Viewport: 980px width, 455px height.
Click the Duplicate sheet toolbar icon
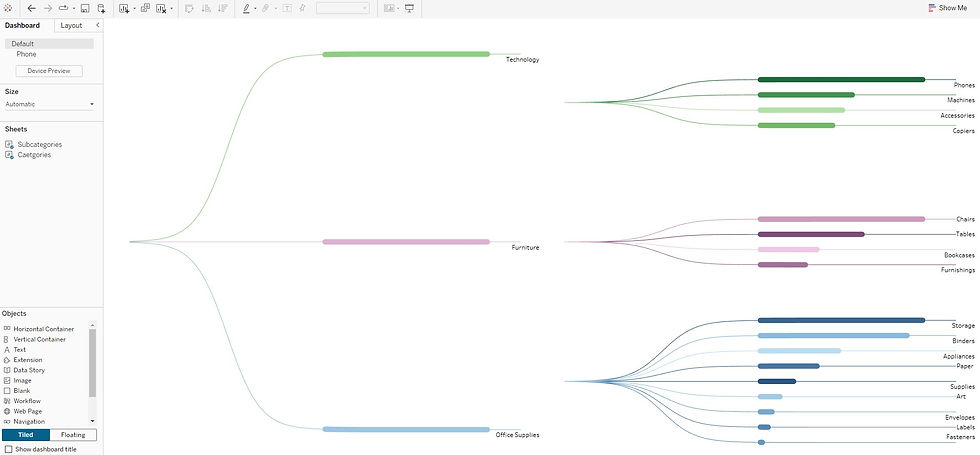145,8
